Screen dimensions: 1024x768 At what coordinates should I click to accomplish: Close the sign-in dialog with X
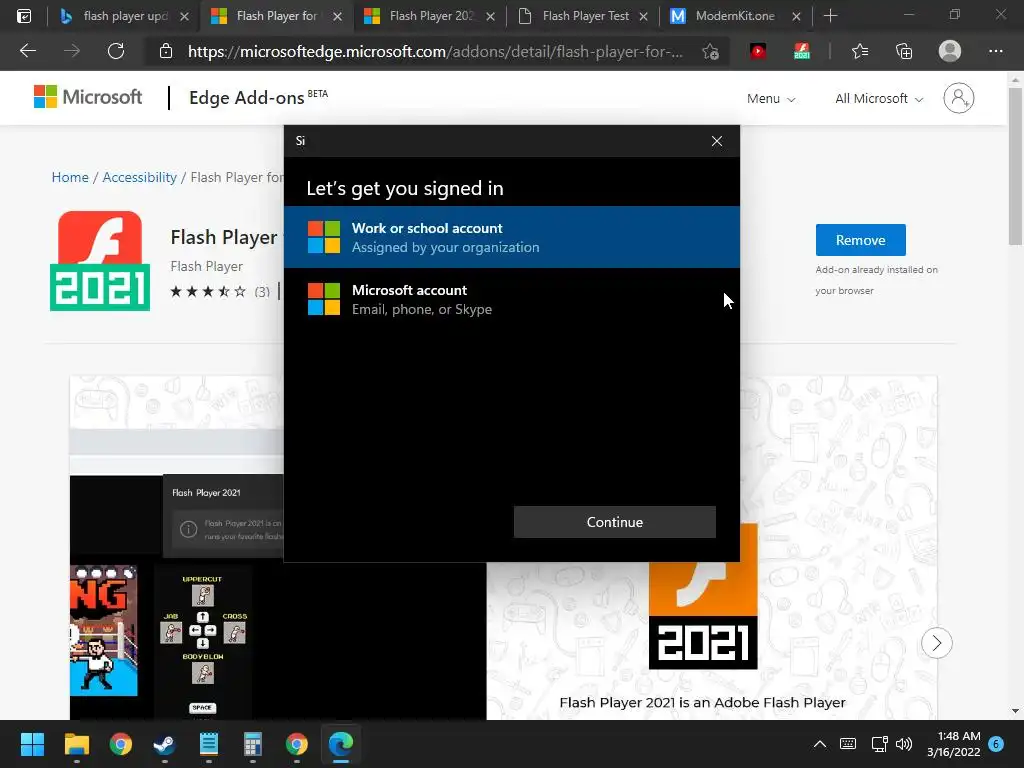point(716,141)
